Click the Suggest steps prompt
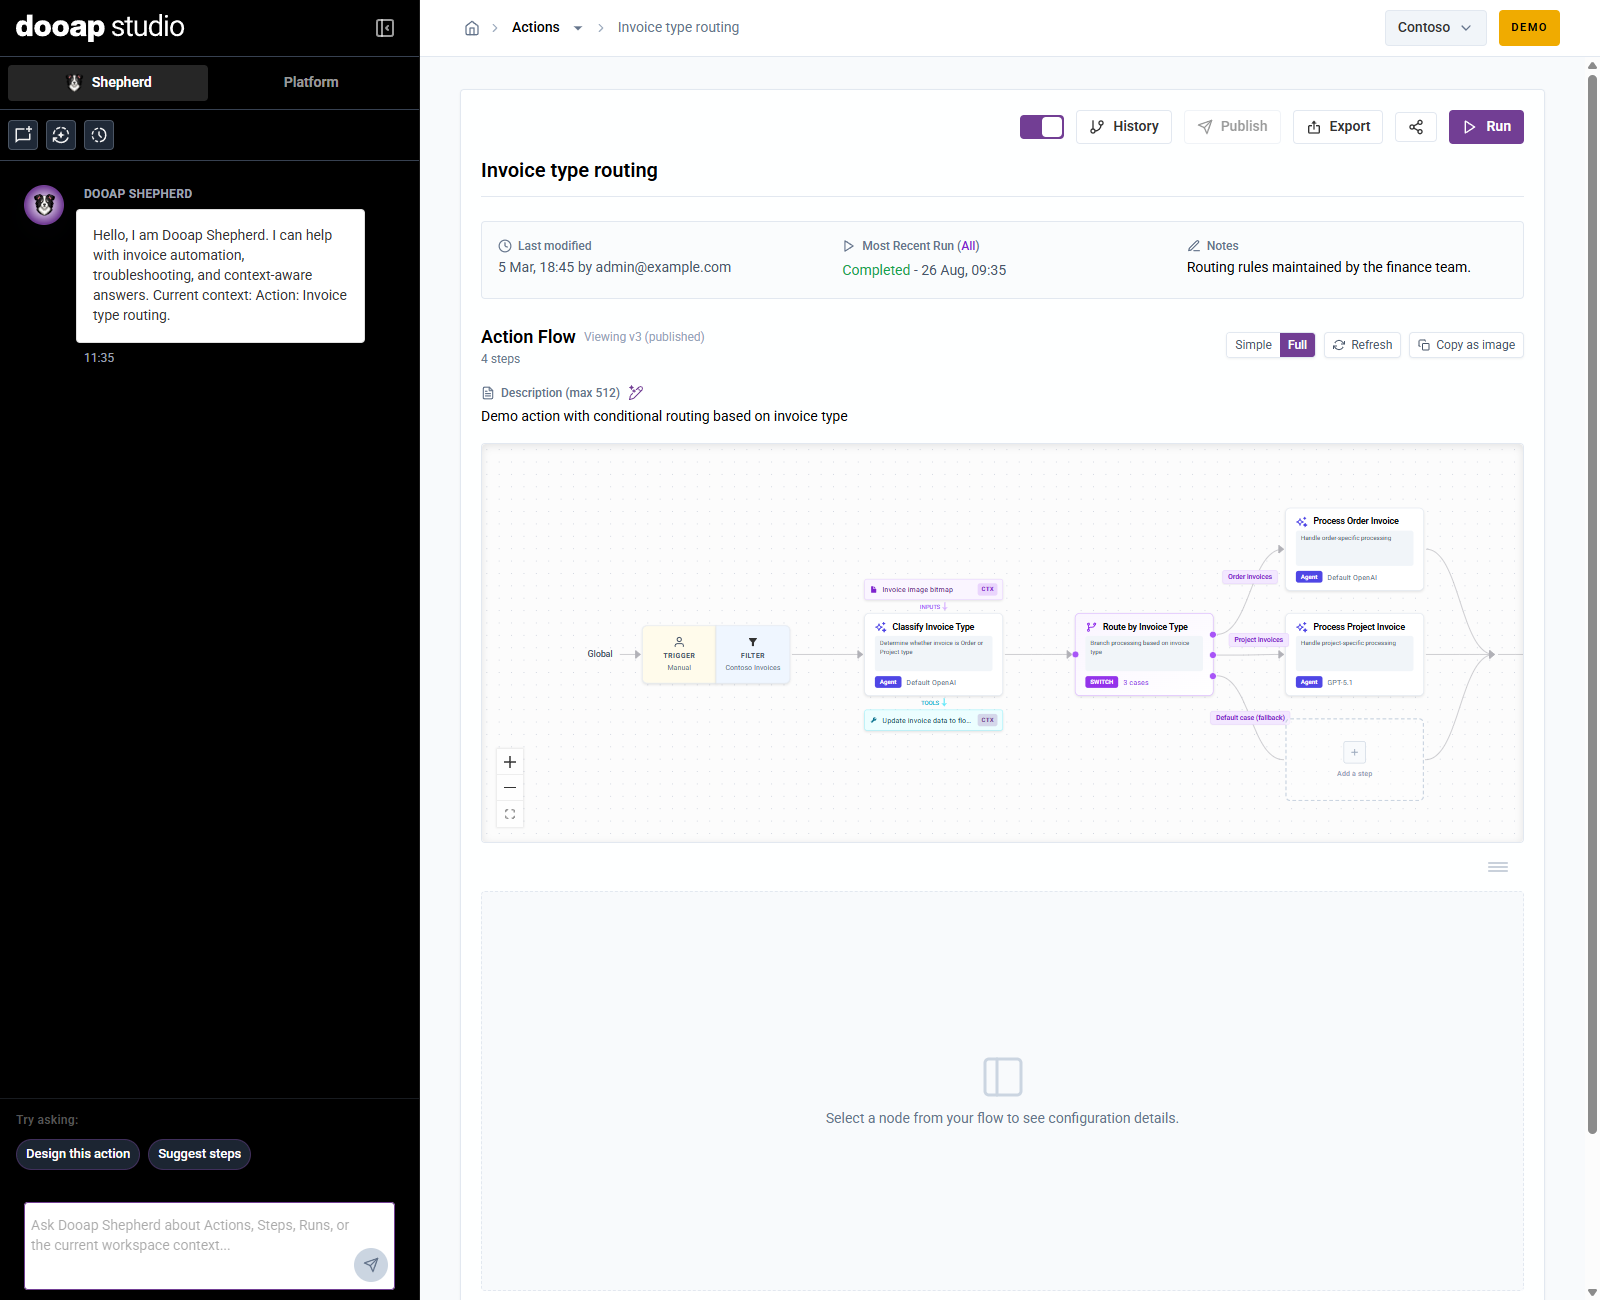Screen dimensions: 1600x1300 click(200, 1154)
